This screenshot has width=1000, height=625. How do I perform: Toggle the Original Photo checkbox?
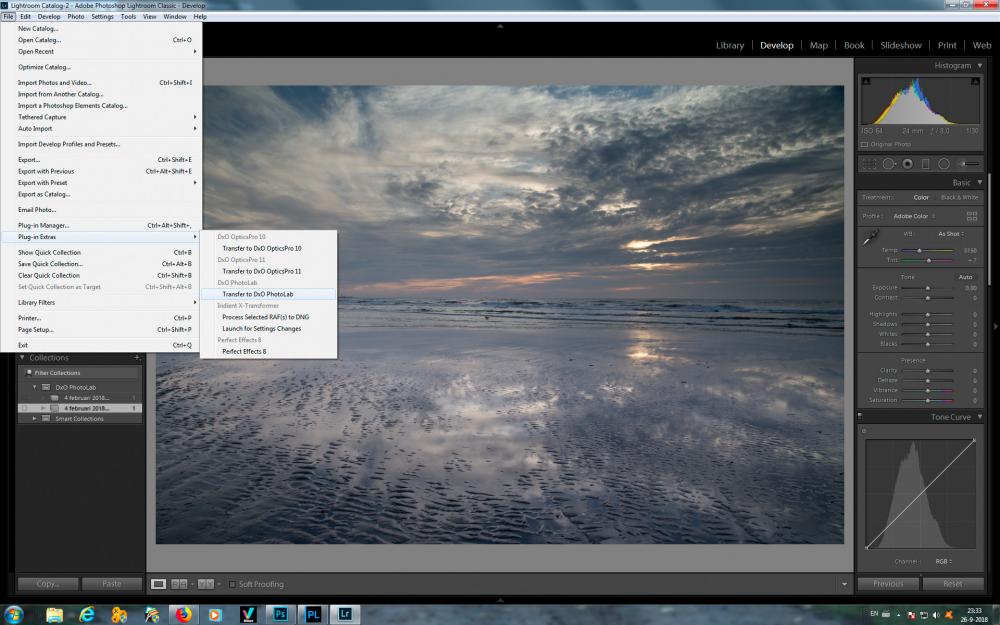[x=865, y=145]
